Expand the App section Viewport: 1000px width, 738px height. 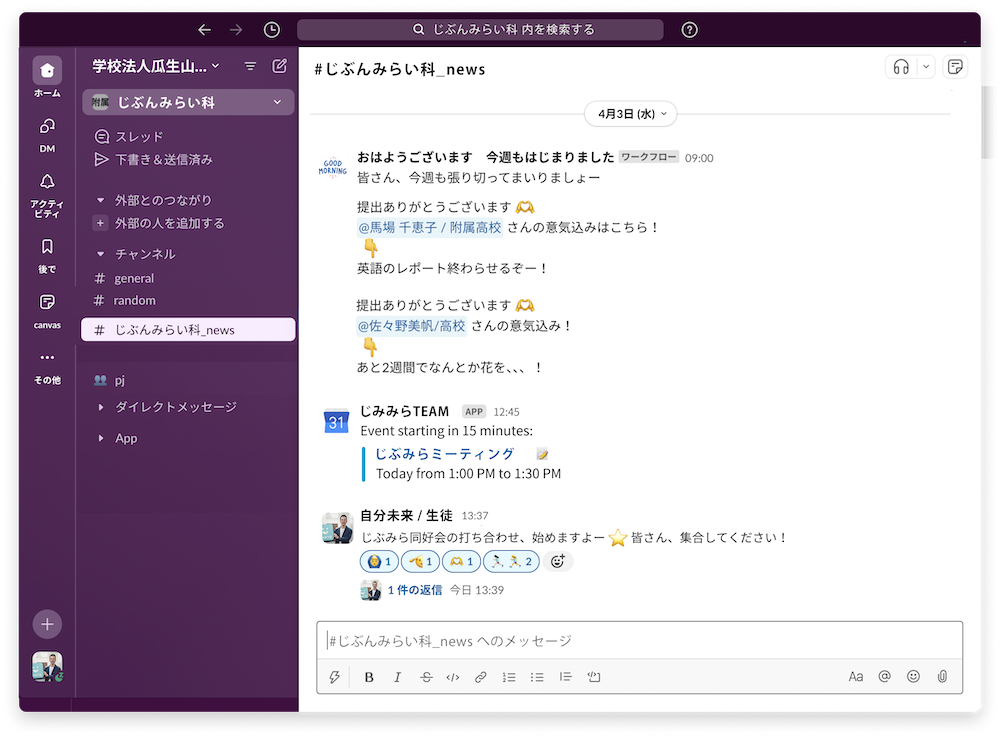(100, 438)
